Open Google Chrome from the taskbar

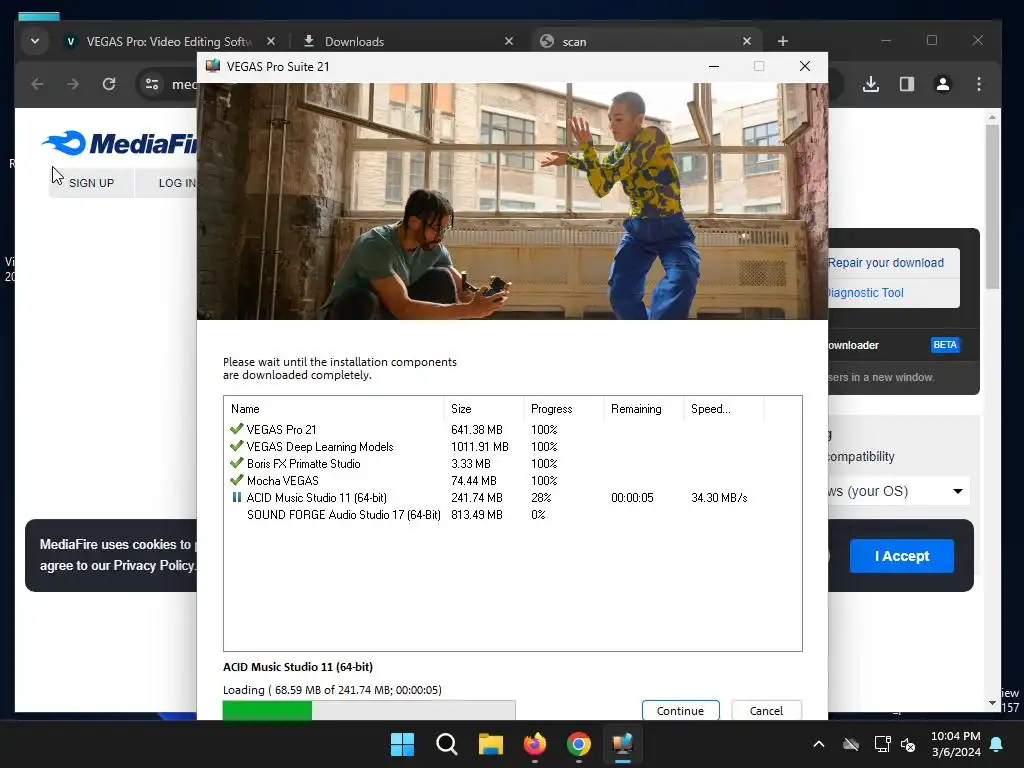coord(579,744)
